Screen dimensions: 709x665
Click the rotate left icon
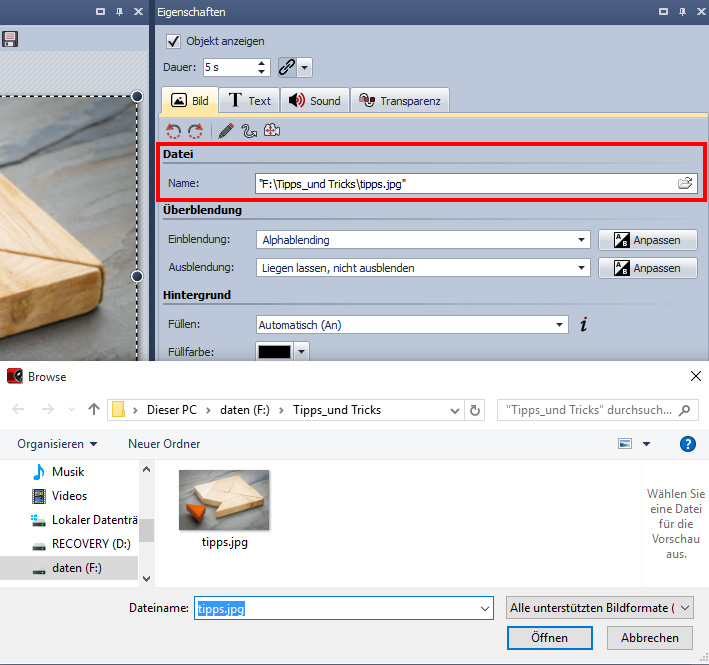pyautogui.click(x=174, y=131)
